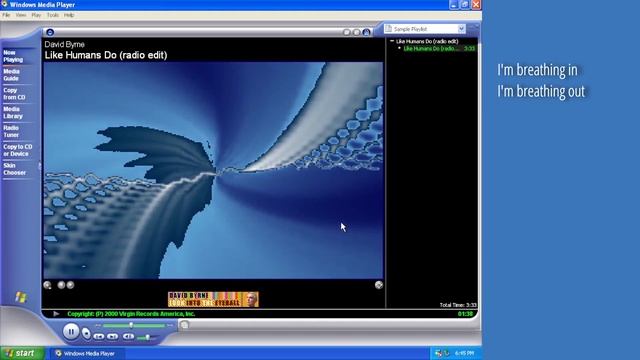The width and height of the screenshot is (640, 360).
Task: Select the green Like Humans Do track
Action: [439, 49]
